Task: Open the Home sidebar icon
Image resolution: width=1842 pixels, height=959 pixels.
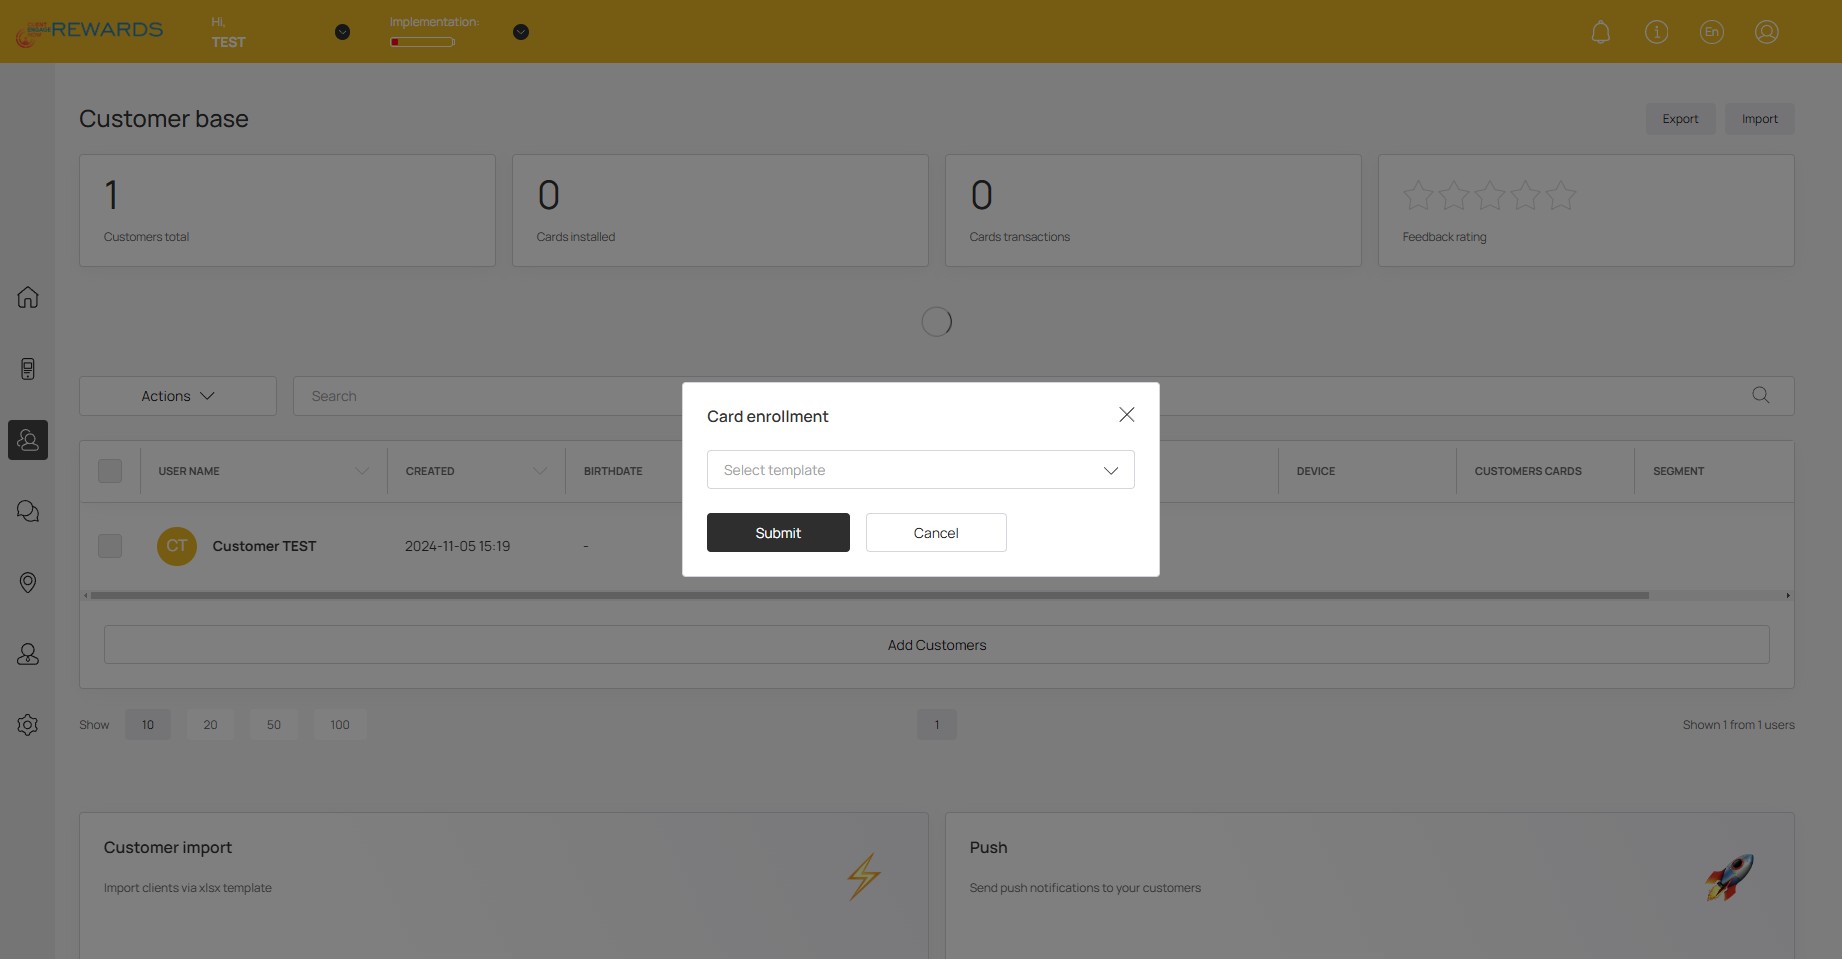Action: 28,297
